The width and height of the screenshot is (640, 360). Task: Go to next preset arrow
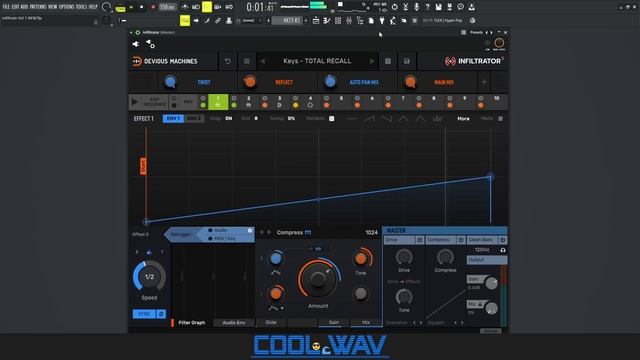(x=372, y=61)
